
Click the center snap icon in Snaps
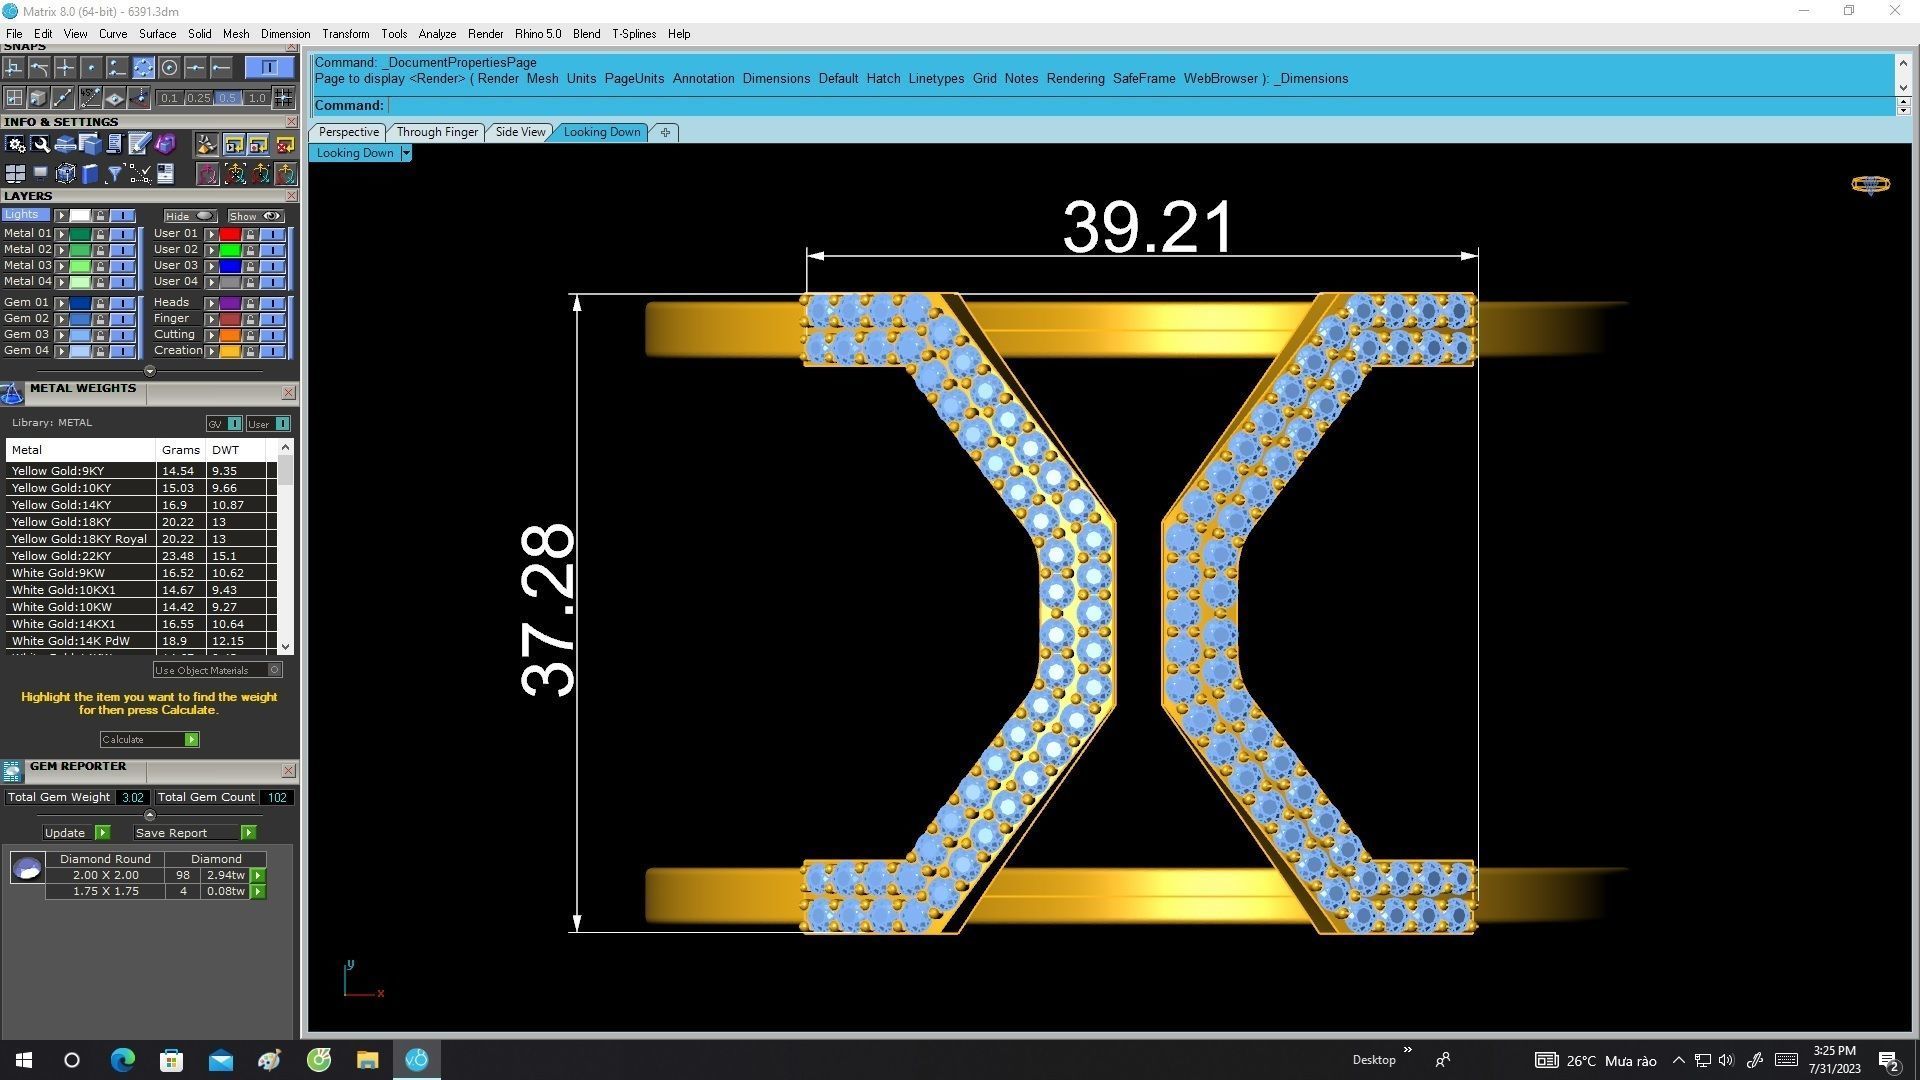coord(169,68)
